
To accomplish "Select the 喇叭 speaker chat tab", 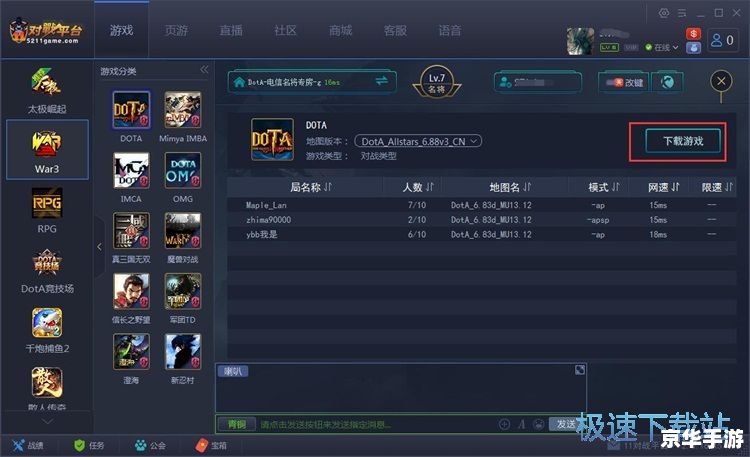I will tap(233, 371).
